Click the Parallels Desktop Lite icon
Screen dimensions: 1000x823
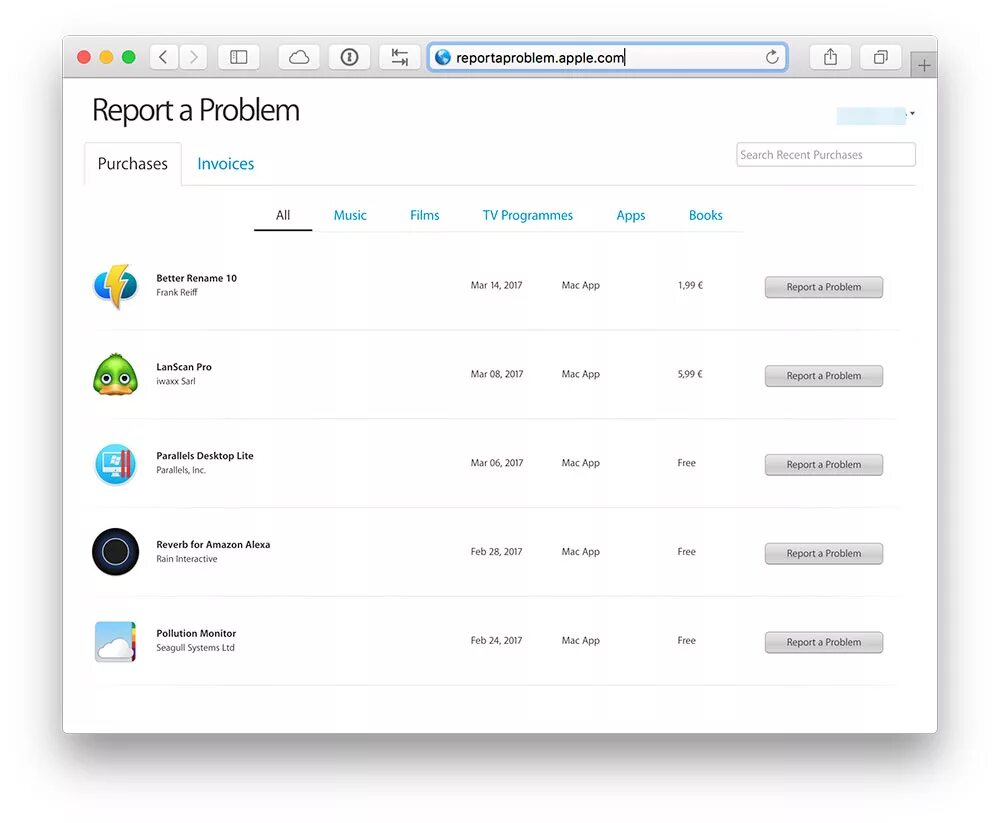pyautogui.click(x=115, y=464)
